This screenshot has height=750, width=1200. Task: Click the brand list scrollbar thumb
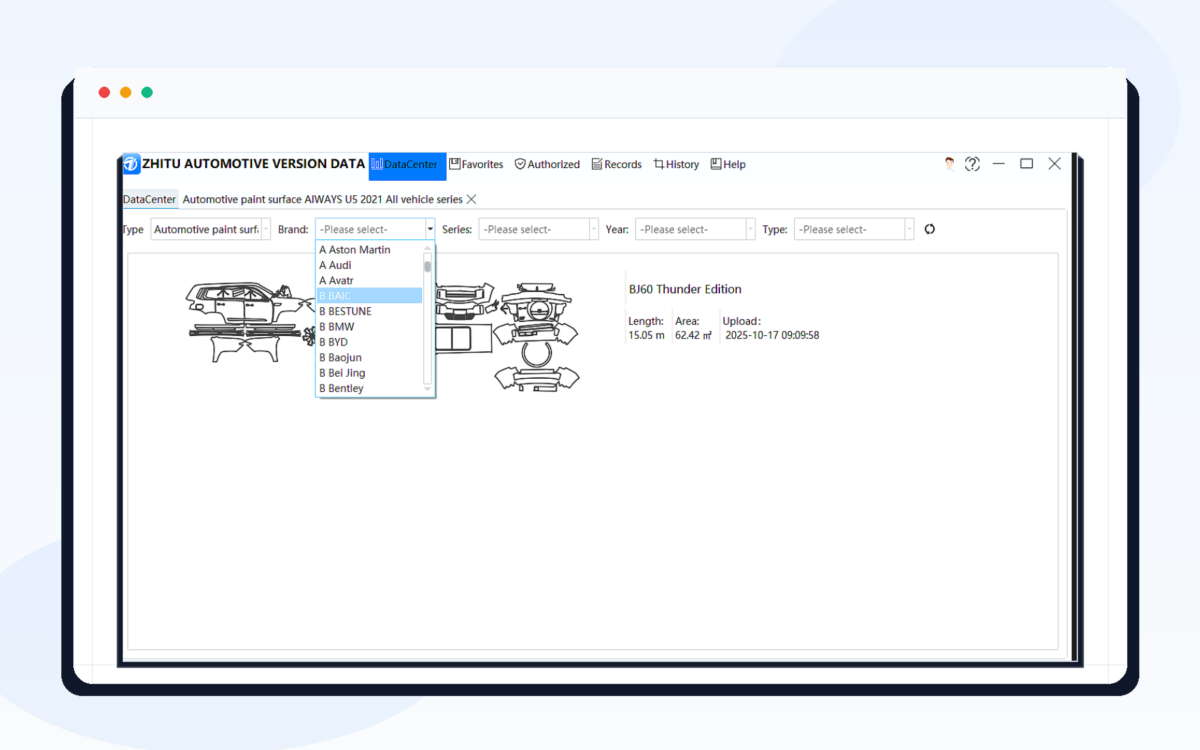point(428,267)
